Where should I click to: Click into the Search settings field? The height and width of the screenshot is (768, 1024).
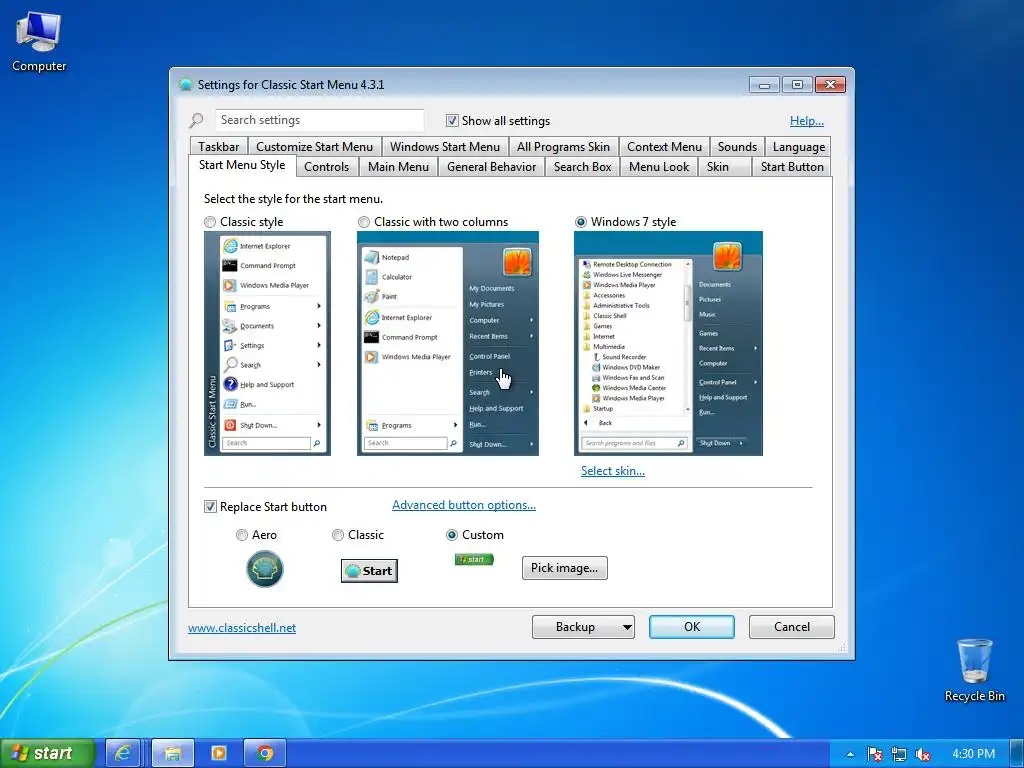[319, 120]
